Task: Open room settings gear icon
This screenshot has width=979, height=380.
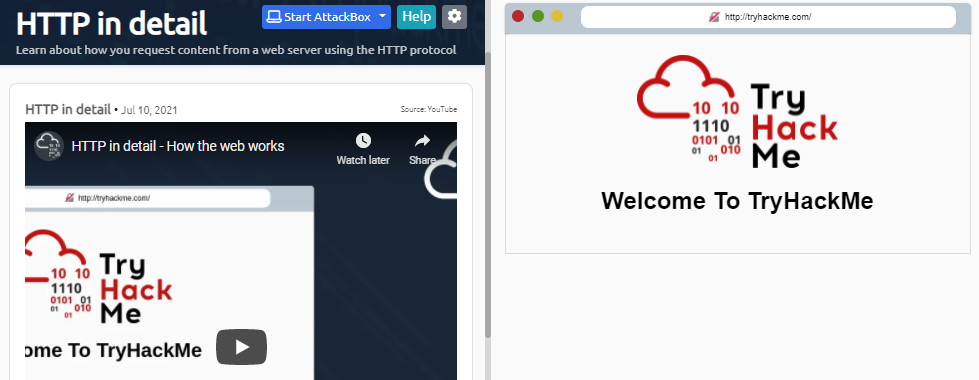Action: point(455,17)
